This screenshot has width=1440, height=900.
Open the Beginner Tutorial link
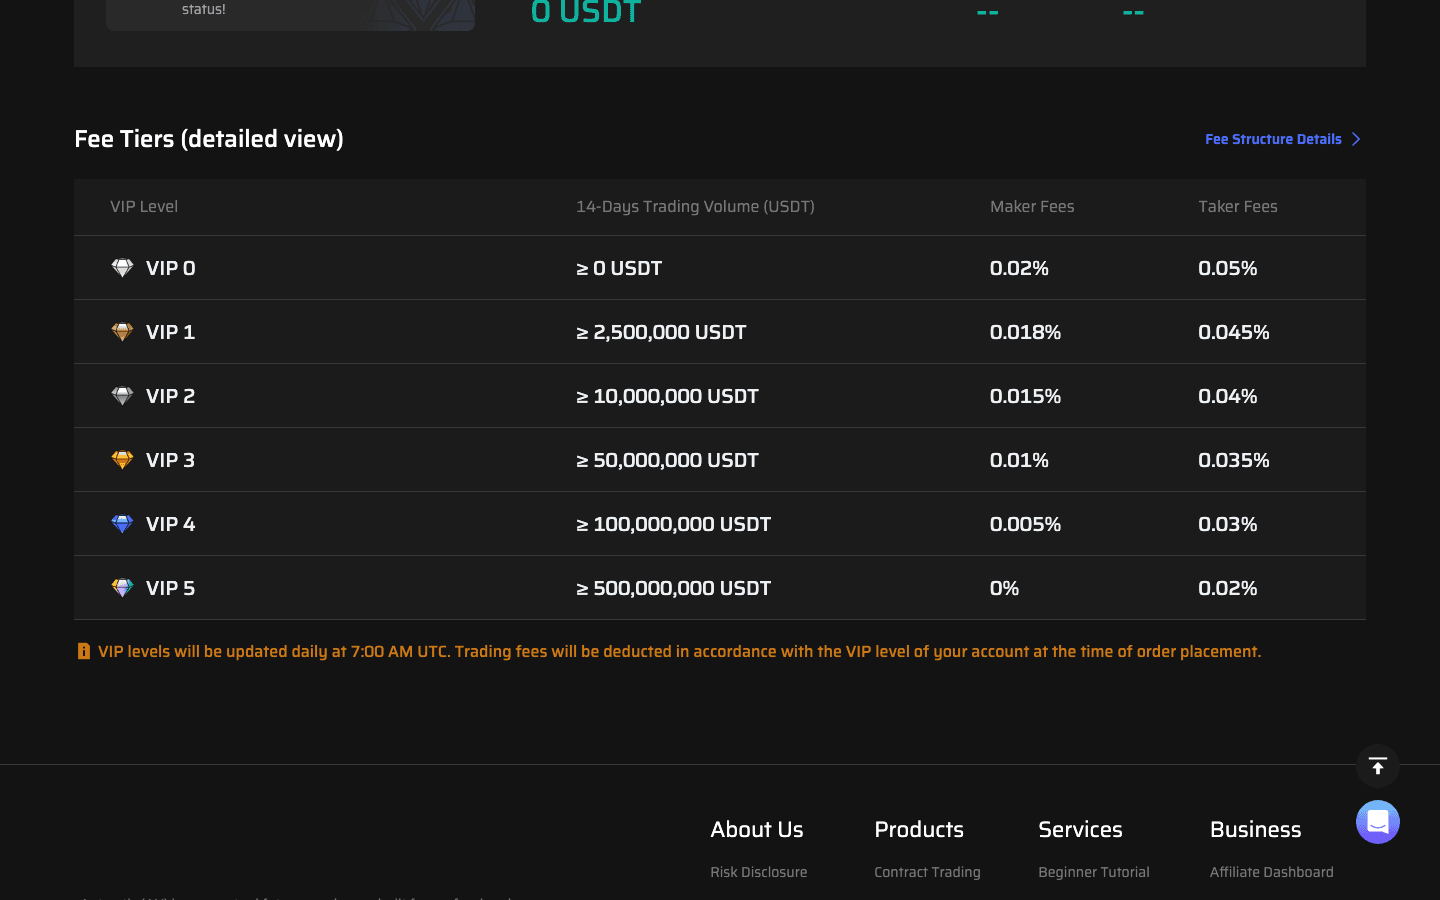click(1094, 872)
